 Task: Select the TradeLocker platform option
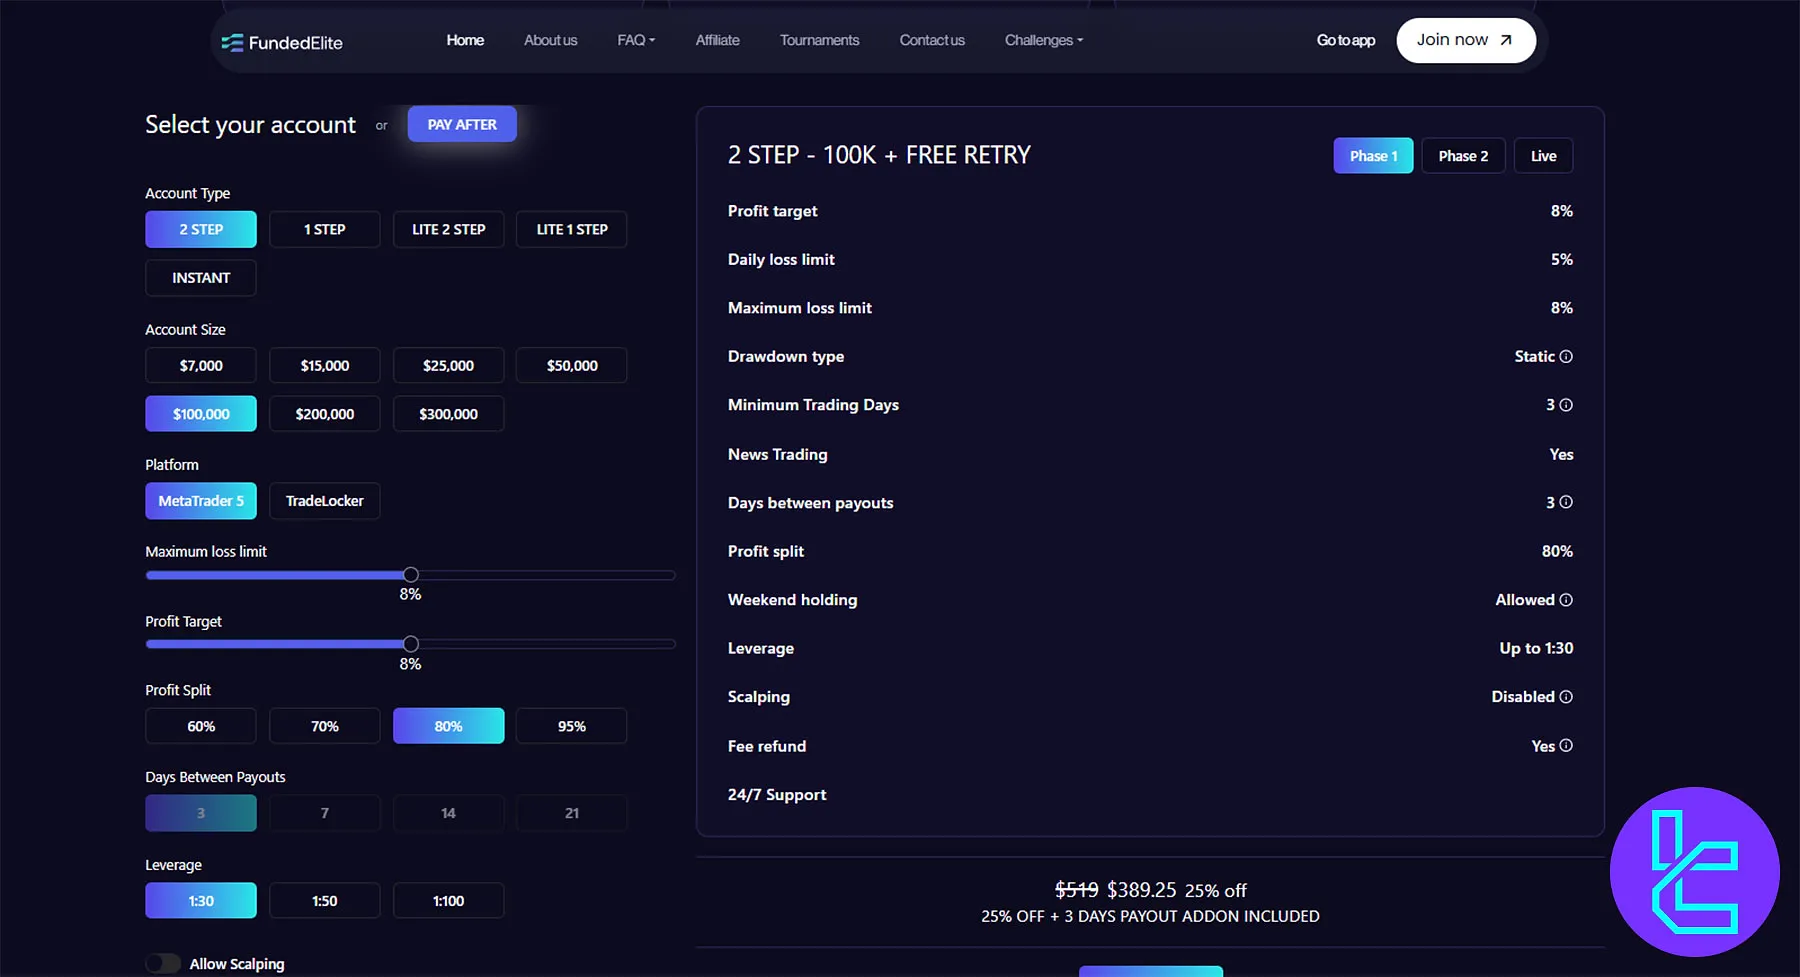coord(324,501)
